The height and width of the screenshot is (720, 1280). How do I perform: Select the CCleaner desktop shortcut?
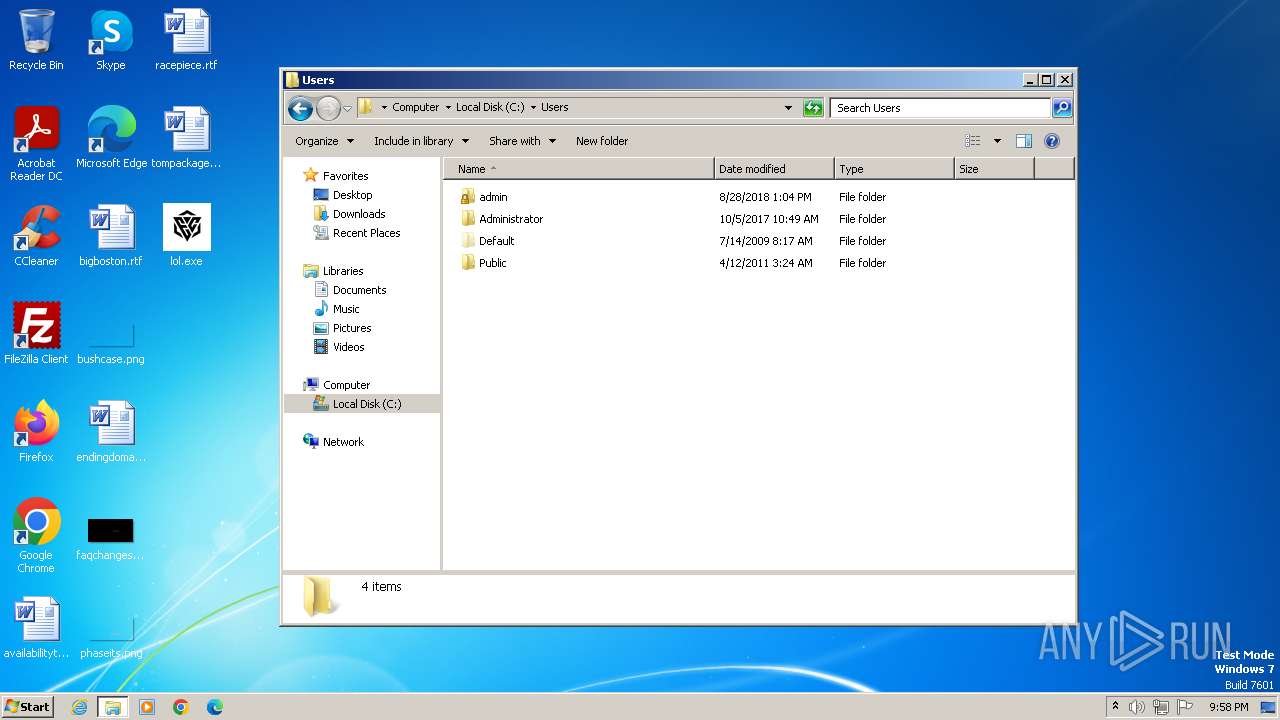pos(36,236)
